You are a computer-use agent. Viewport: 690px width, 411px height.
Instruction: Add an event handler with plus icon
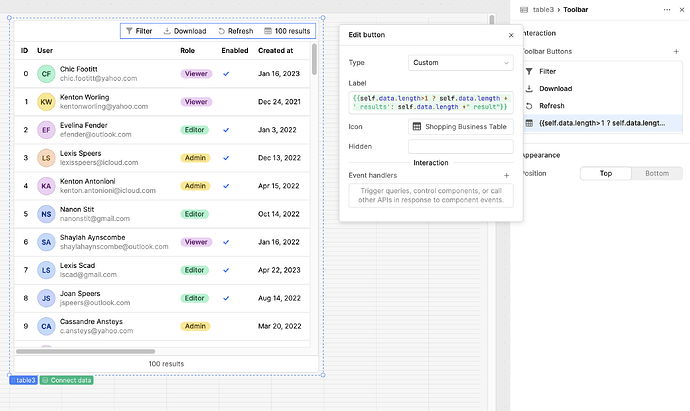[507, 175]
